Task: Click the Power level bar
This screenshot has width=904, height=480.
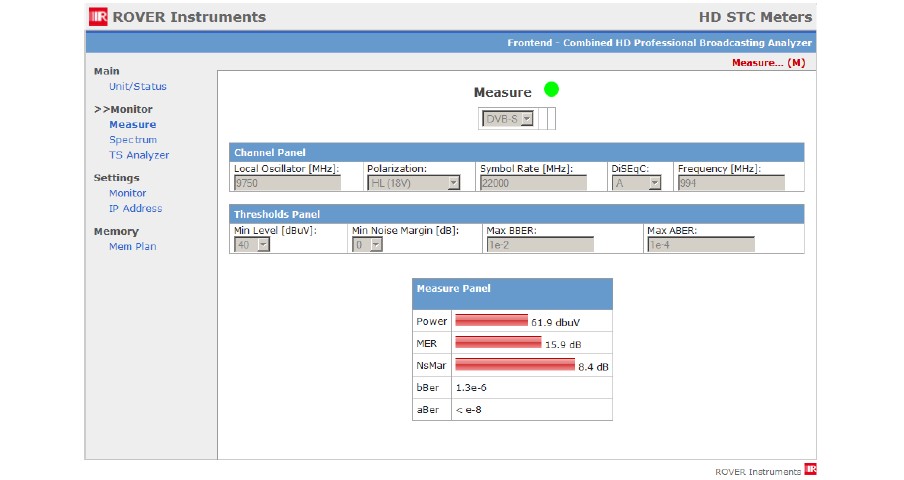Action: (x=492, y=320)
